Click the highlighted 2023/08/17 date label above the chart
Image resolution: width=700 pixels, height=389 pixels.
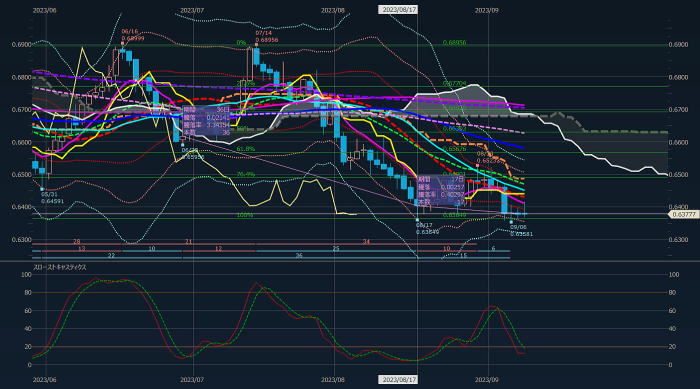(x=398, y=9)
